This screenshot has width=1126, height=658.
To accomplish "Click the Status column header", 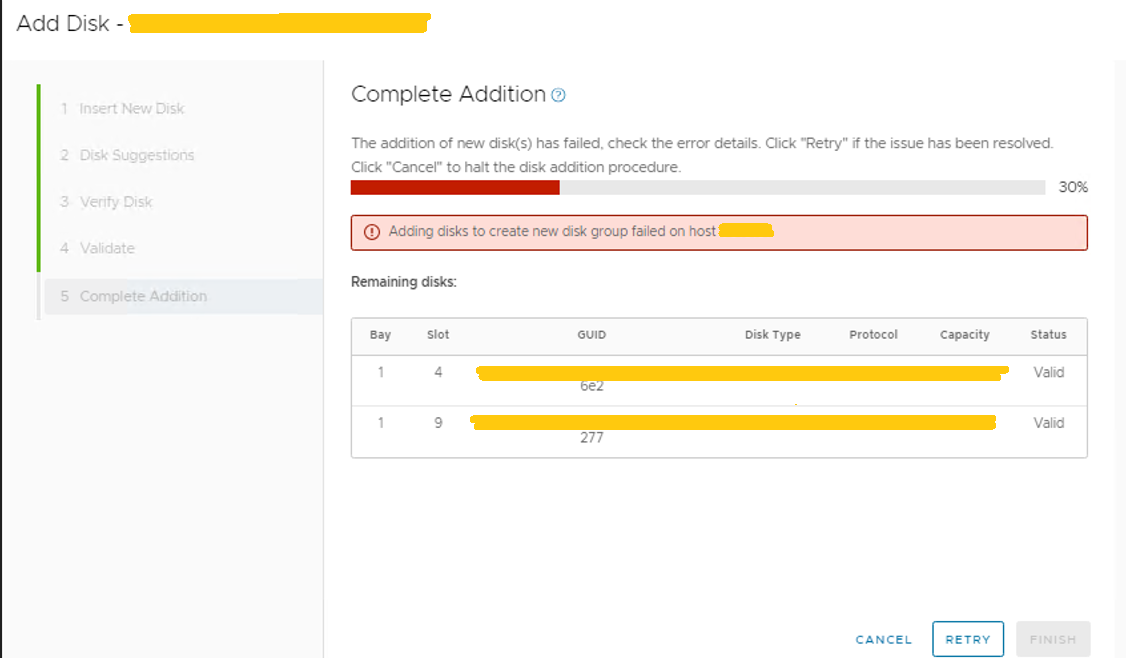I will point(1048,335).
